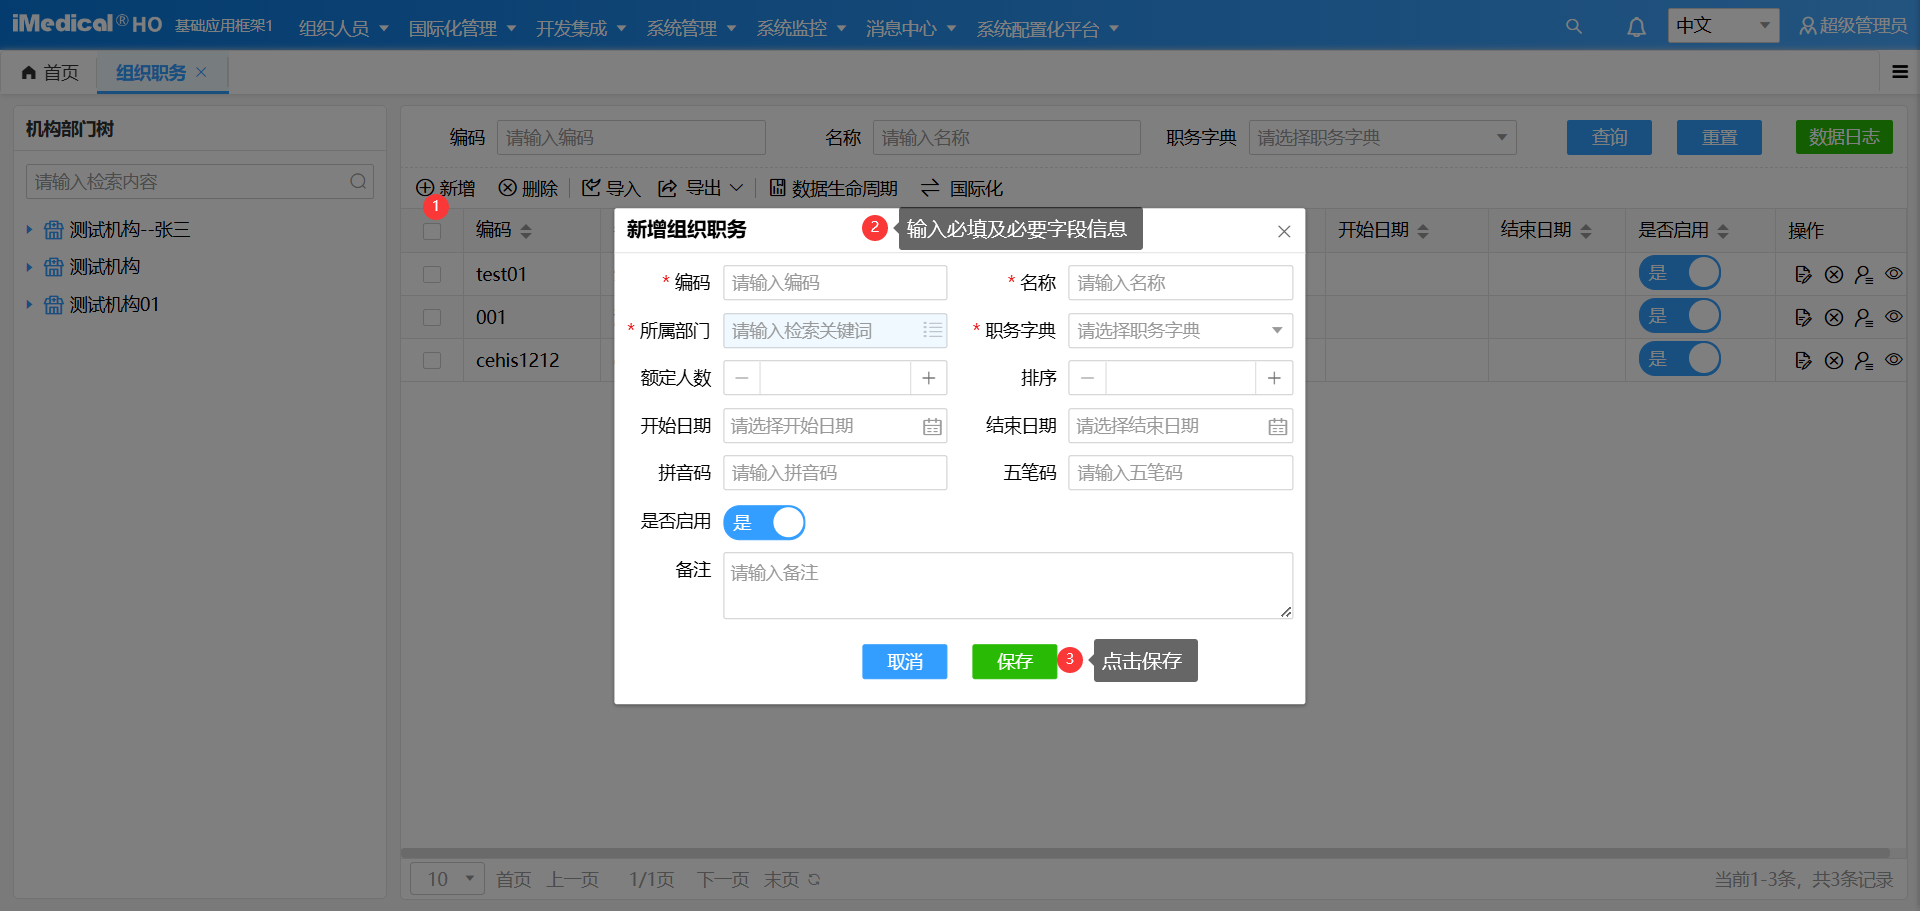Viewport: 1920px width, 911px height.
Task: Toggle 是否启用 switch in dialog
Action: pyautogui.click(x=764, y=522)
